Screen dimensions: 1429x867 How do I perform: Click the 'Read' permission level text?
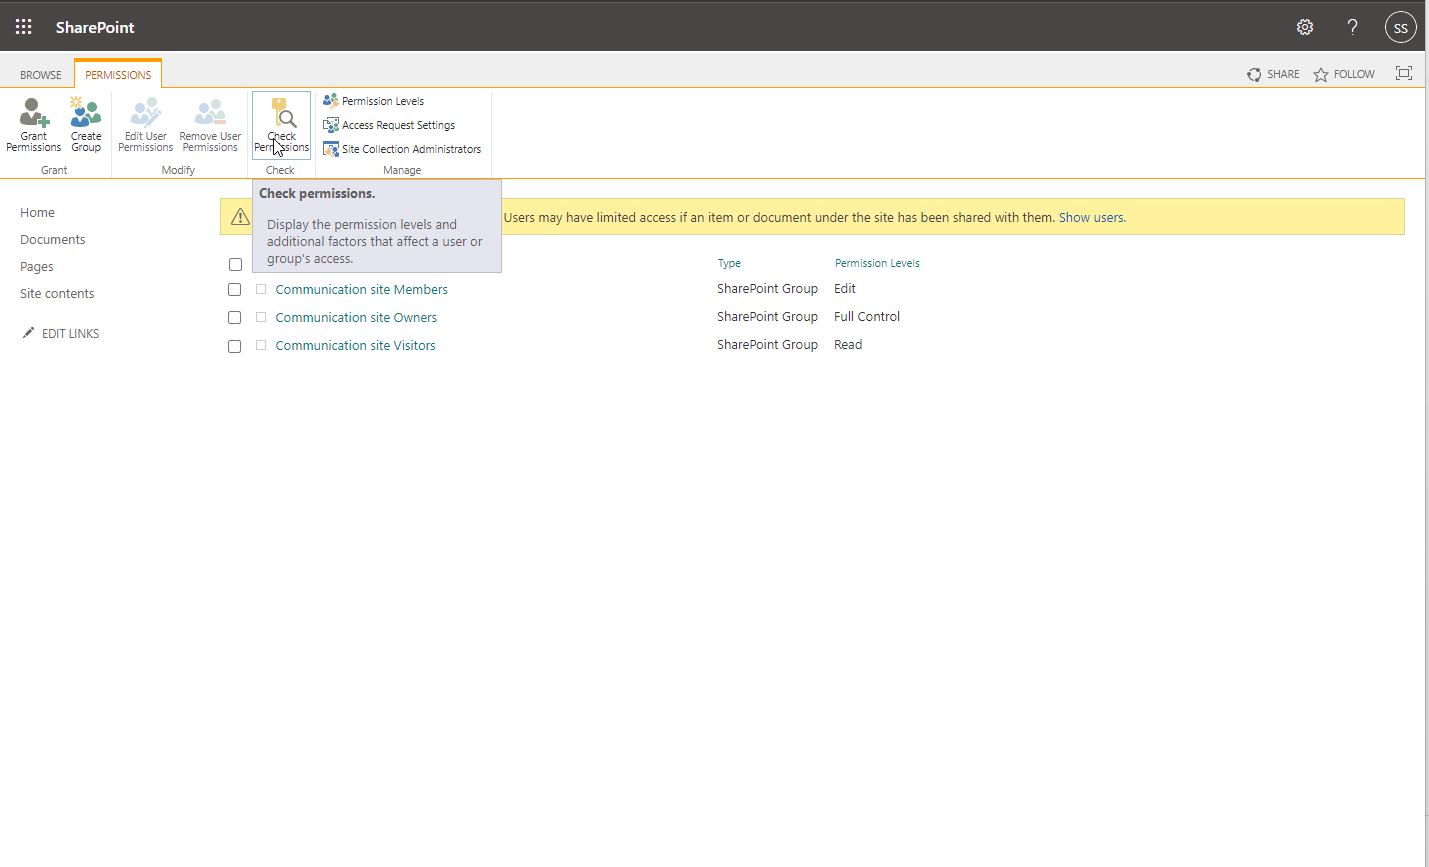coord(848,345)
